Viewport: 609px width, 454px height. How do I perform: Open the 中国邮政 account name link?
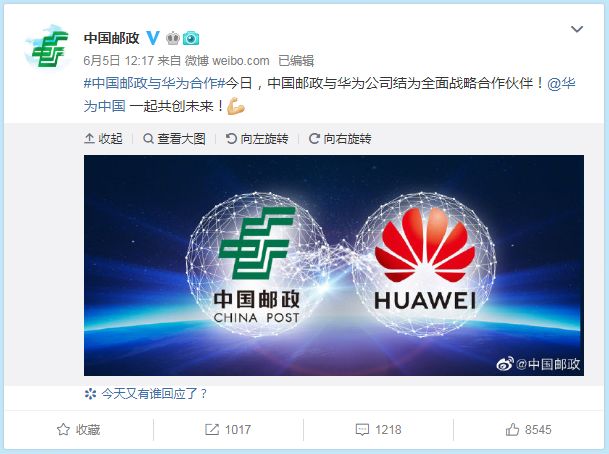112,38
